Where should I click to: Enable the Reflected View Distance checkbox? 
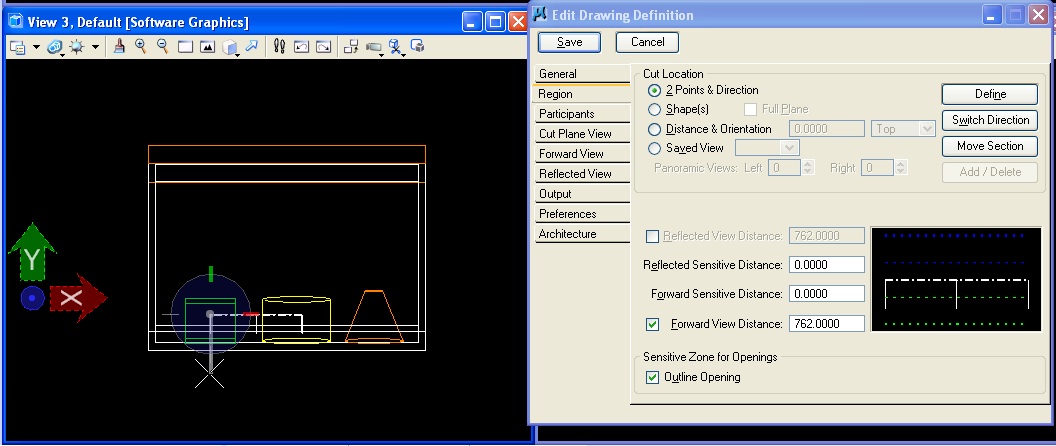652,236
